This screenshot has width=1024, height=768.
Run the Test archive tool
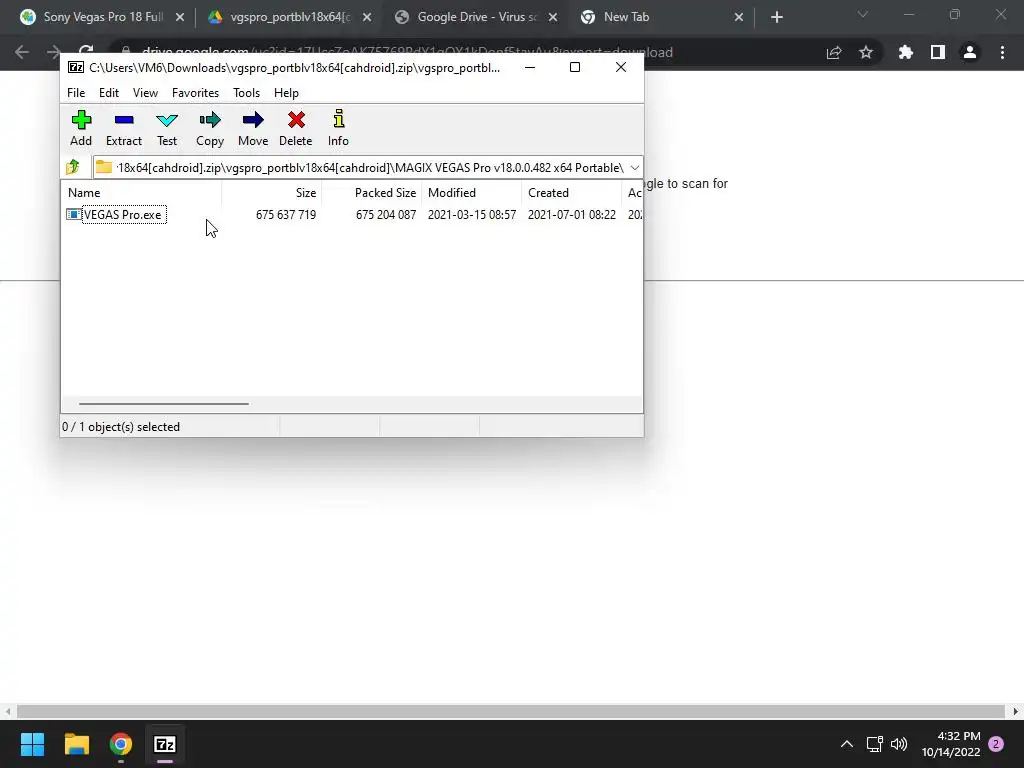coord(167,120)
